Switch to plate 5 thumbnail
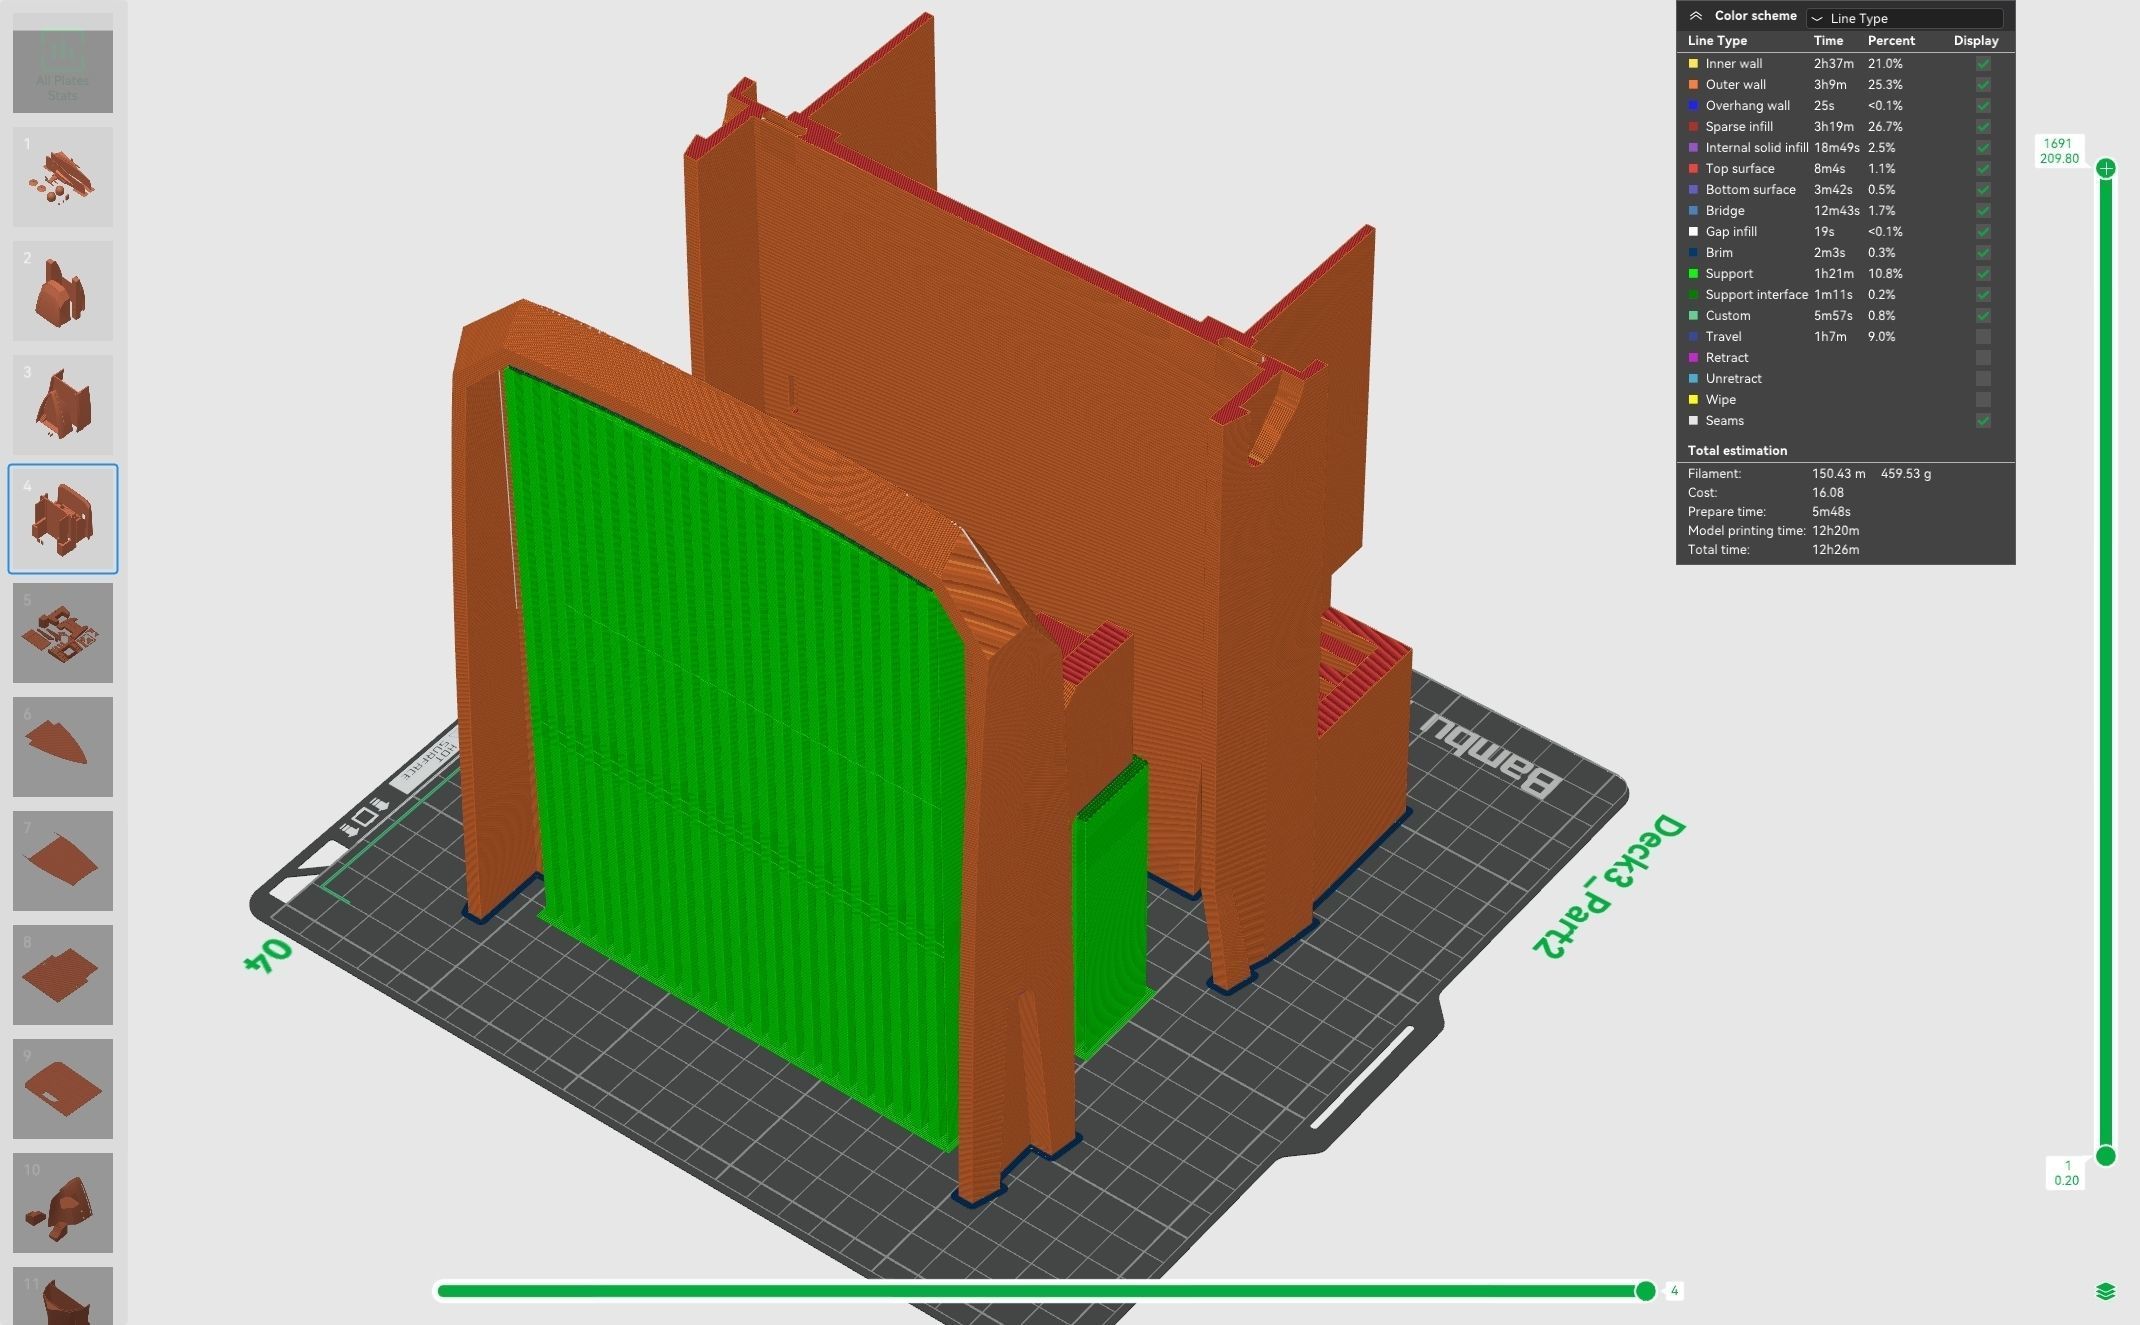 tap(63, 633)
